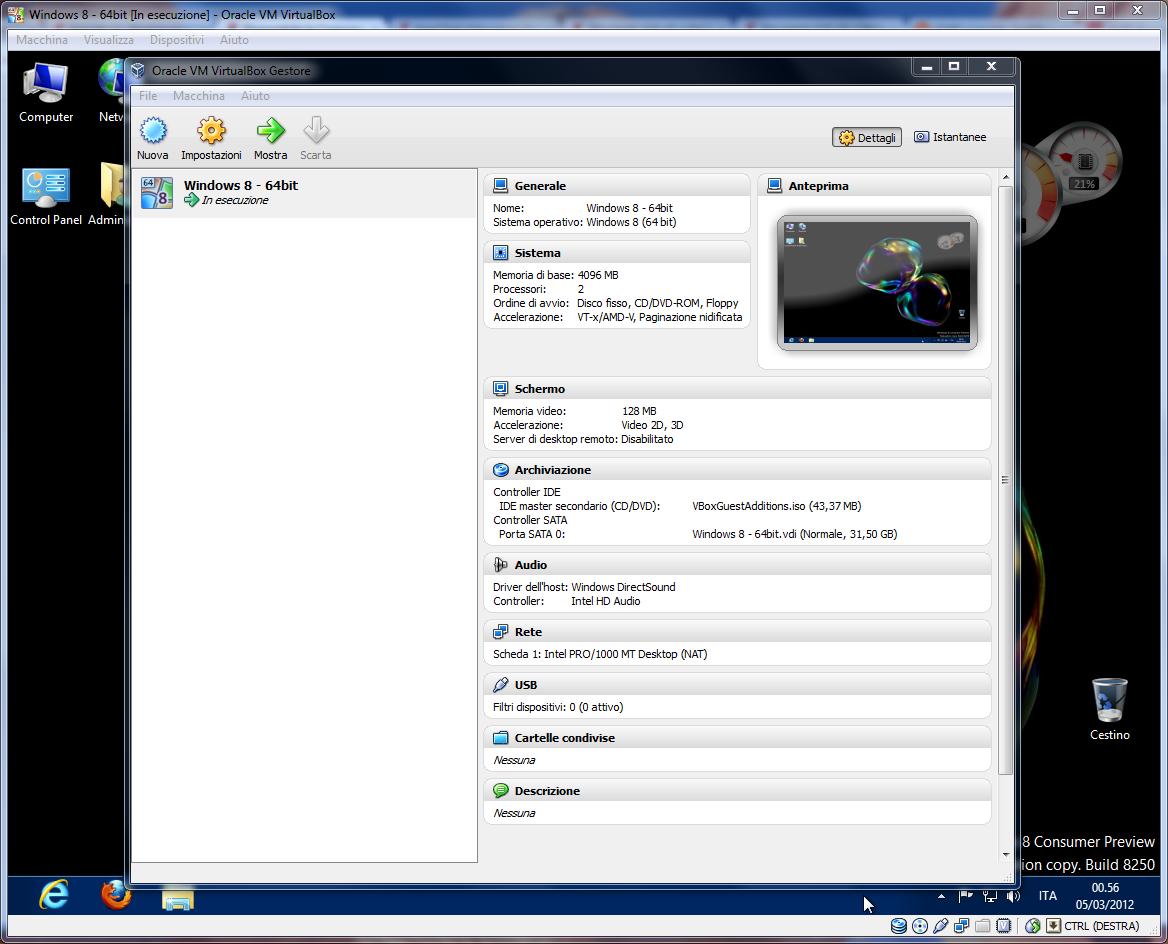Click hard disk activity indicator in status bar
1168x944 pixels.
coord(899,926)
